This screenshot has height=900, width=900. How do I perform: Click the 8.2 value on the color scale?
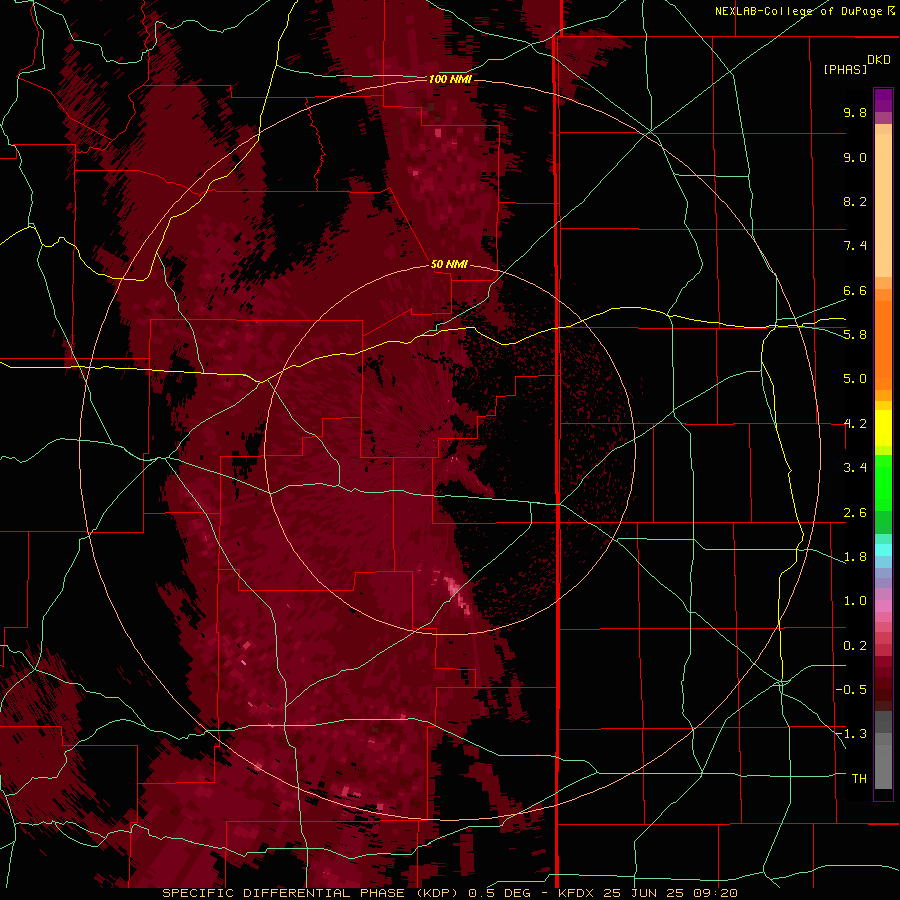click(x=855, y=202)
